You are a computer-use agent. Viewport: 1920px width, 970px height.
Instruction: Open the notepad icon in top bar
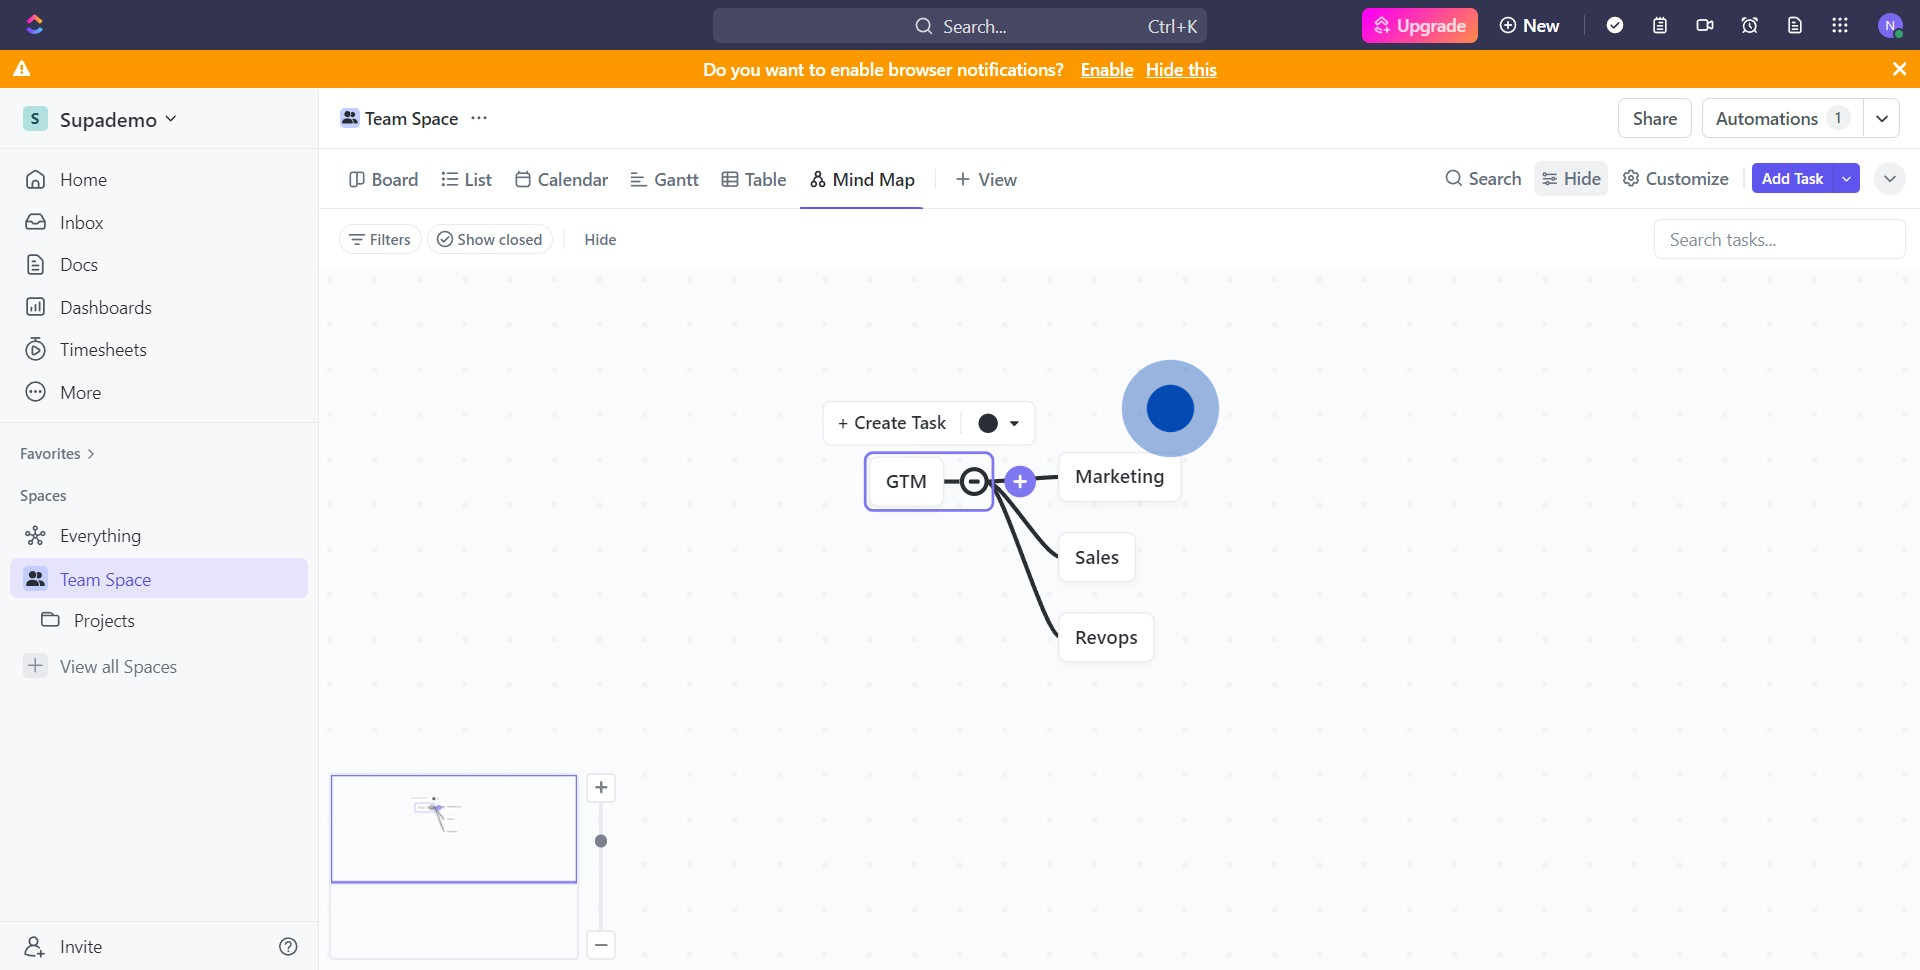pos(1660,26)
